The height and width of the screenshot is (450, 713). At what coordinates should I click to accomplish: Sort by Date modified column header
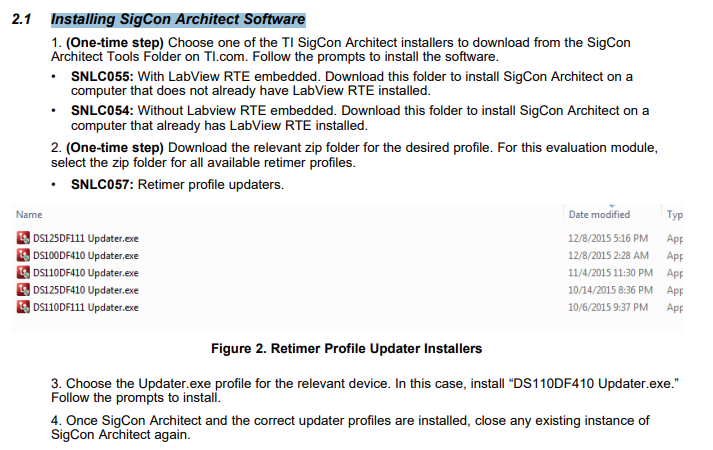coord(599,215)
